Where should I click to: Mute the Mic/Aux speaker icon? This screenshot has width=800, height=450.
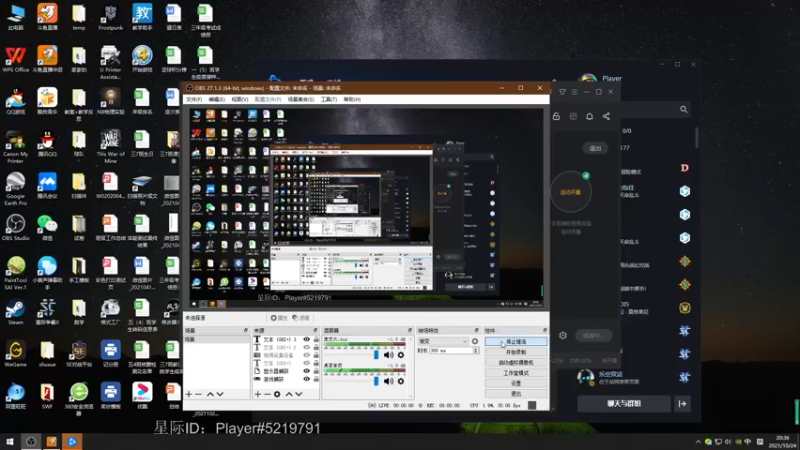tap(389, 355)
